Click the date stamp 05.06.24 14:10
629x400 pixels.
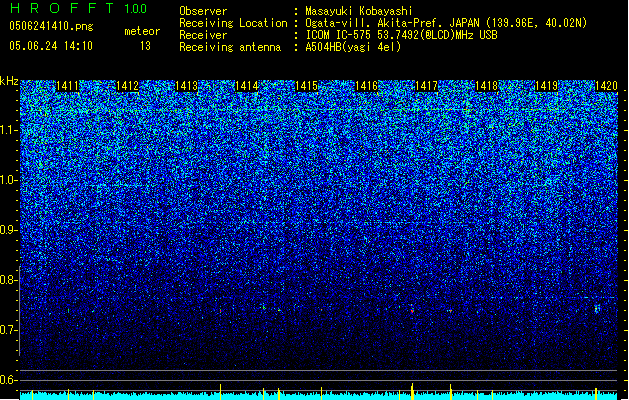51,46
